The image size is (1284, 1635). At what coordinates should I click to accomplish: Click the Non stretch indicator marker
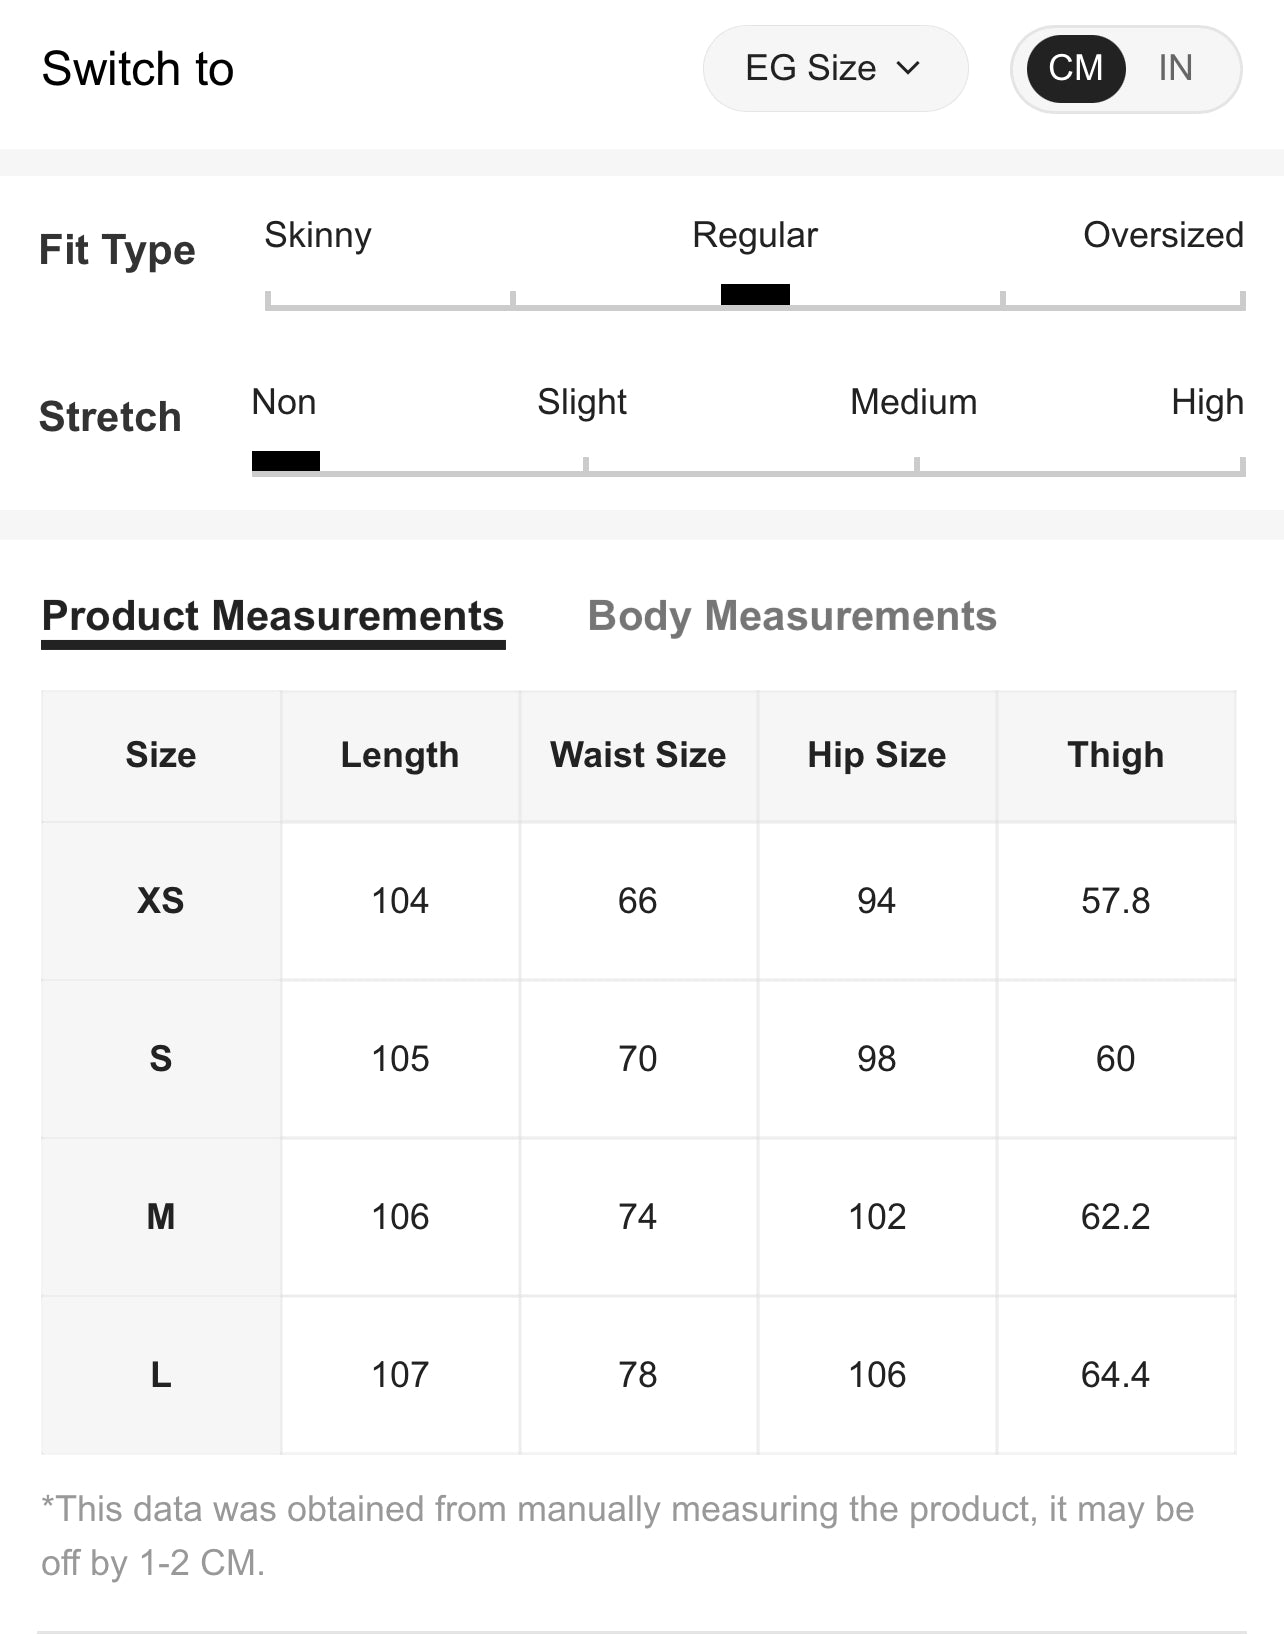pos(286,461)
